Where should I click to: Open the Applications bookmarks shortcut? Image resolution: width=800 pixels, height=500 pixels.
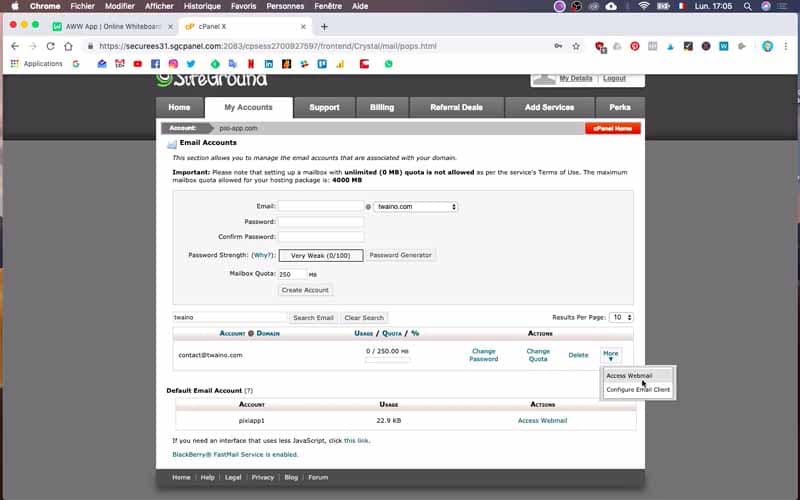36,64
